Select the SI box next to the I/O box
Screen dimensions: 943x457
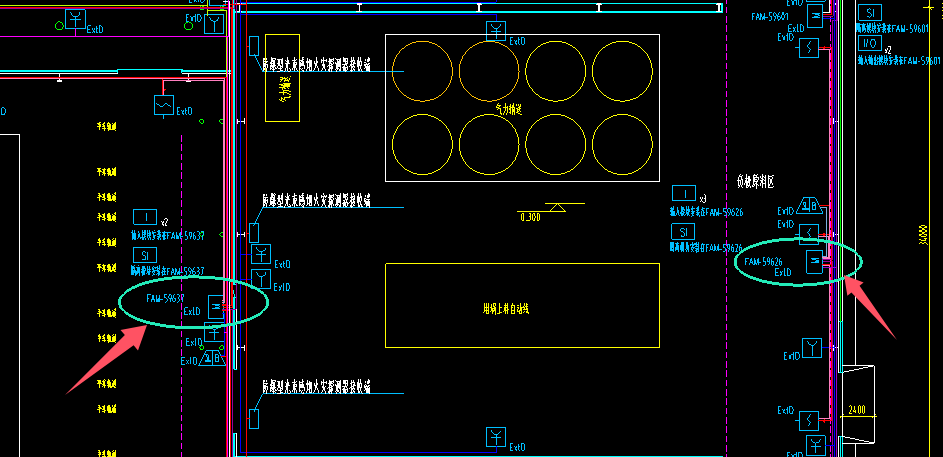(869, 13)
